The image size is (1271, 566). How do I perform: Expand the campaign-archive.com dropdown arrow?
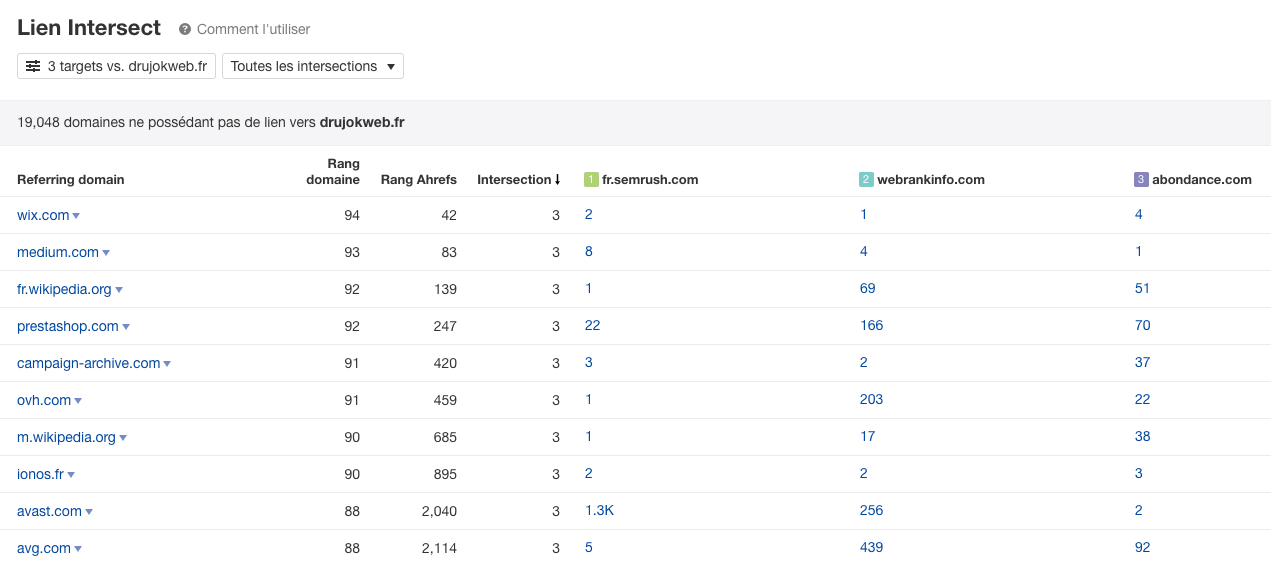(167, 364)
